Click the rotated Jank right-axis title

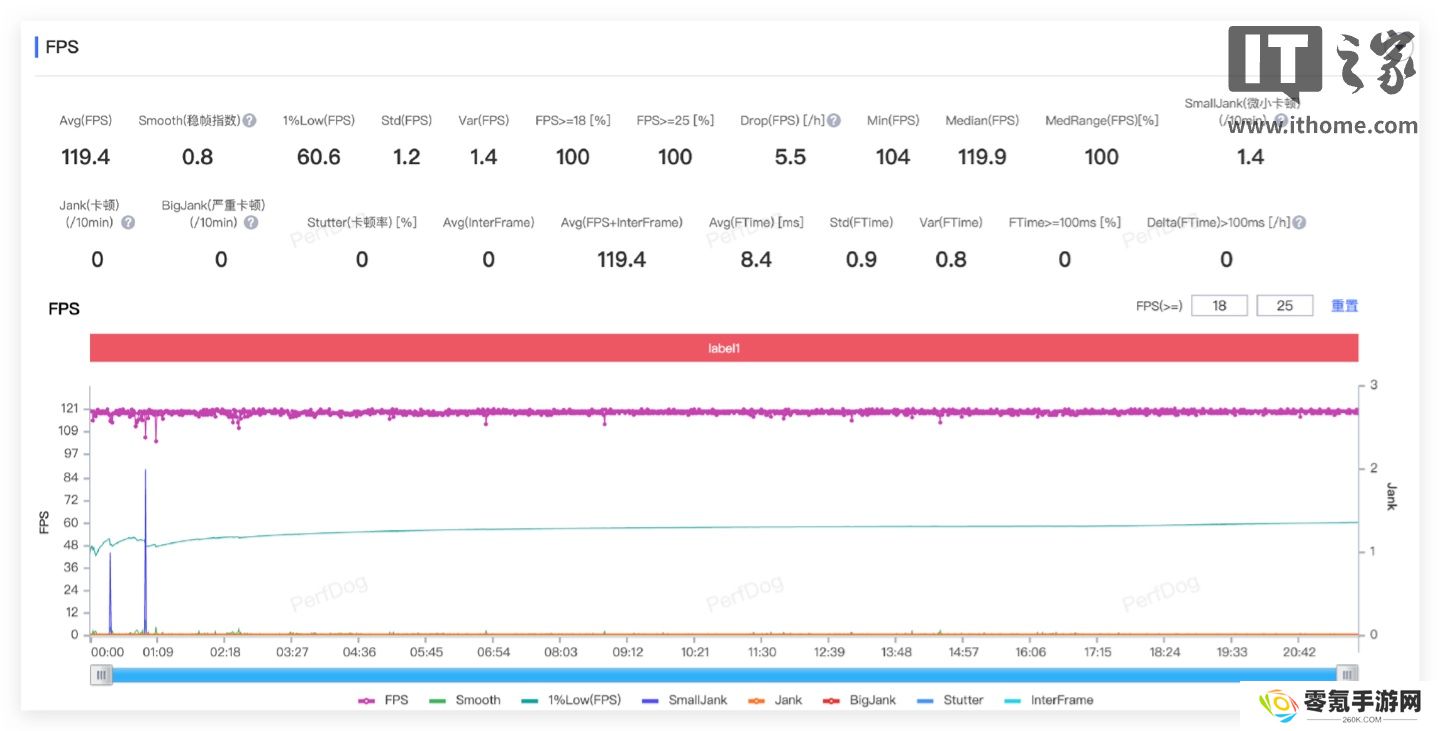1391,496
